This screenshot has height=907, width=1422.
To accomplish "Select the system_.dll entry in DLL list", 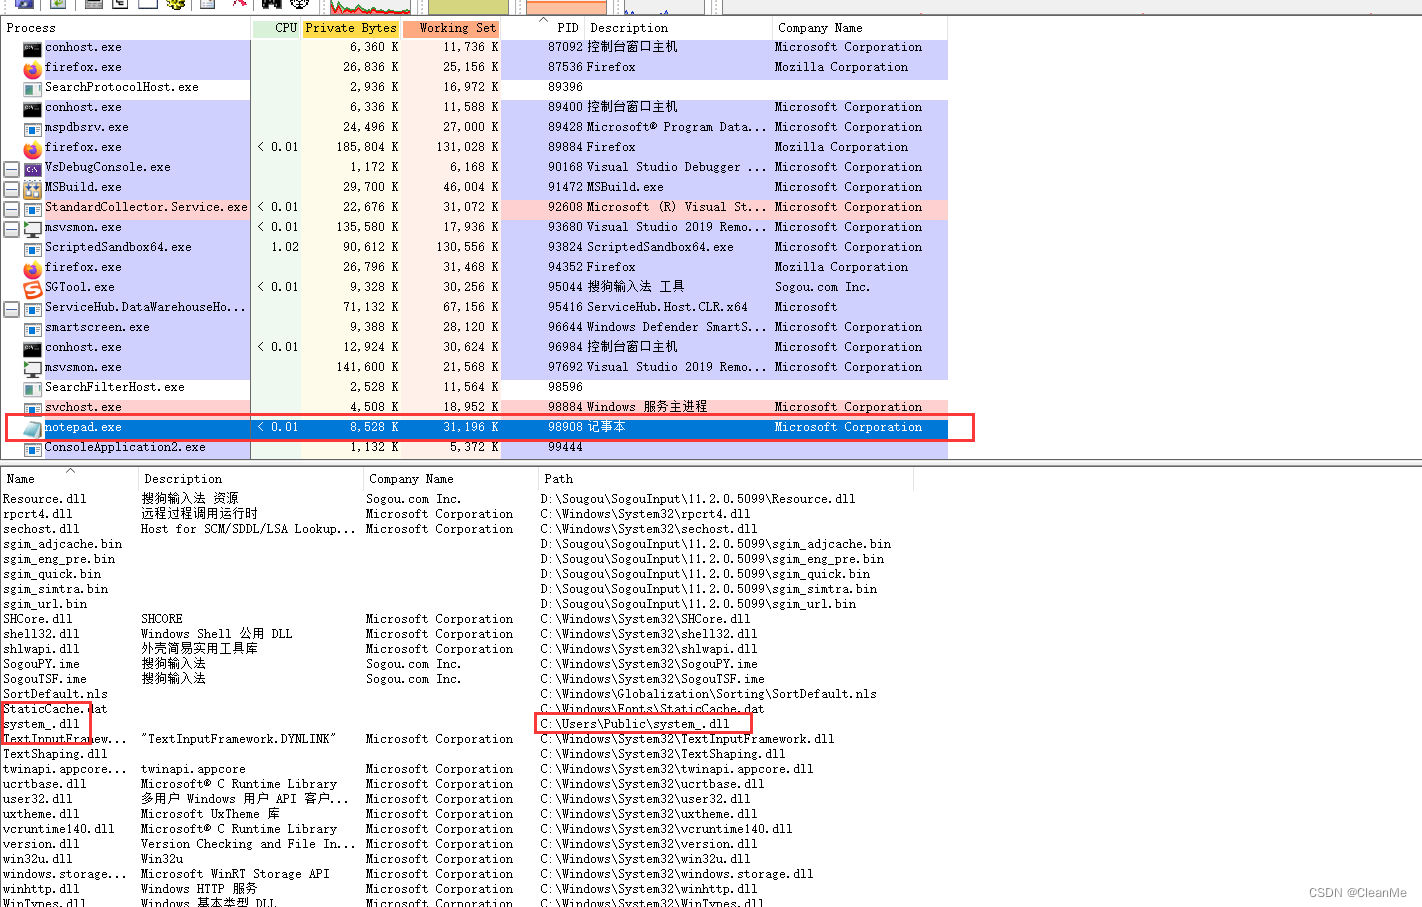I will coord(41,724).
